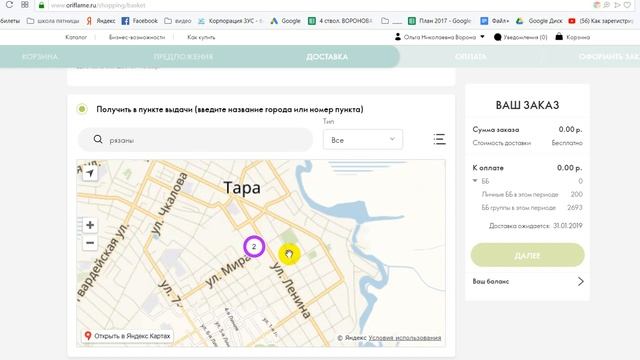
Task: Open the План 2017 - Google bookmark
Action: [440, 21]
